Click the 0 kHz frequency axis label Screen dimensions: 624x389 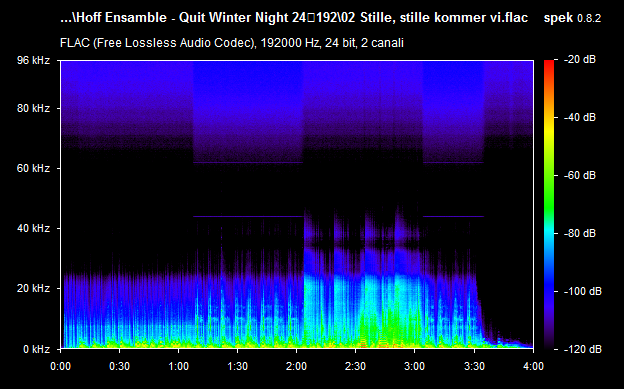[x=36, y=349]
